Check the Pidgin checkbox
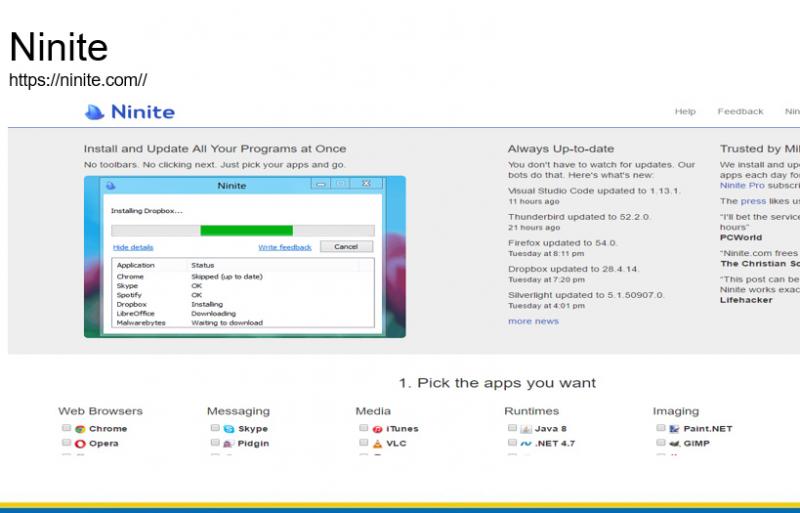800x513 pixels. [215, 443]
